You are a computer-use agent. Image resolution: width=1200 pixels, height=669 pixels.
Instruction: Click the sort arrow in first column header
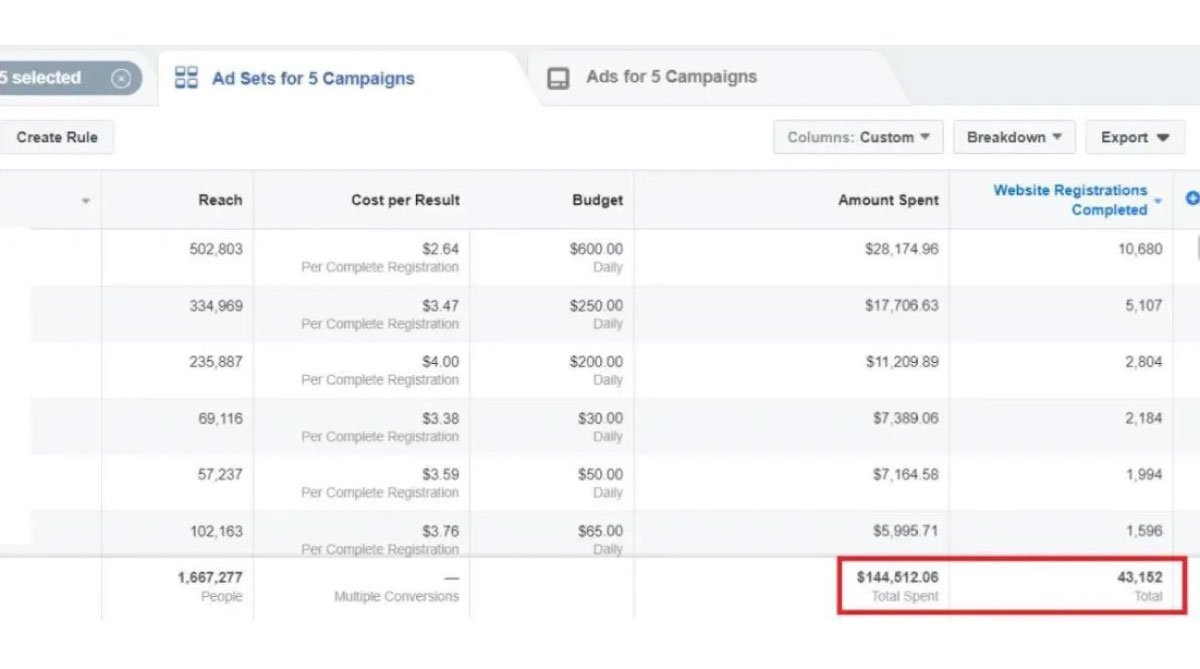86,201
